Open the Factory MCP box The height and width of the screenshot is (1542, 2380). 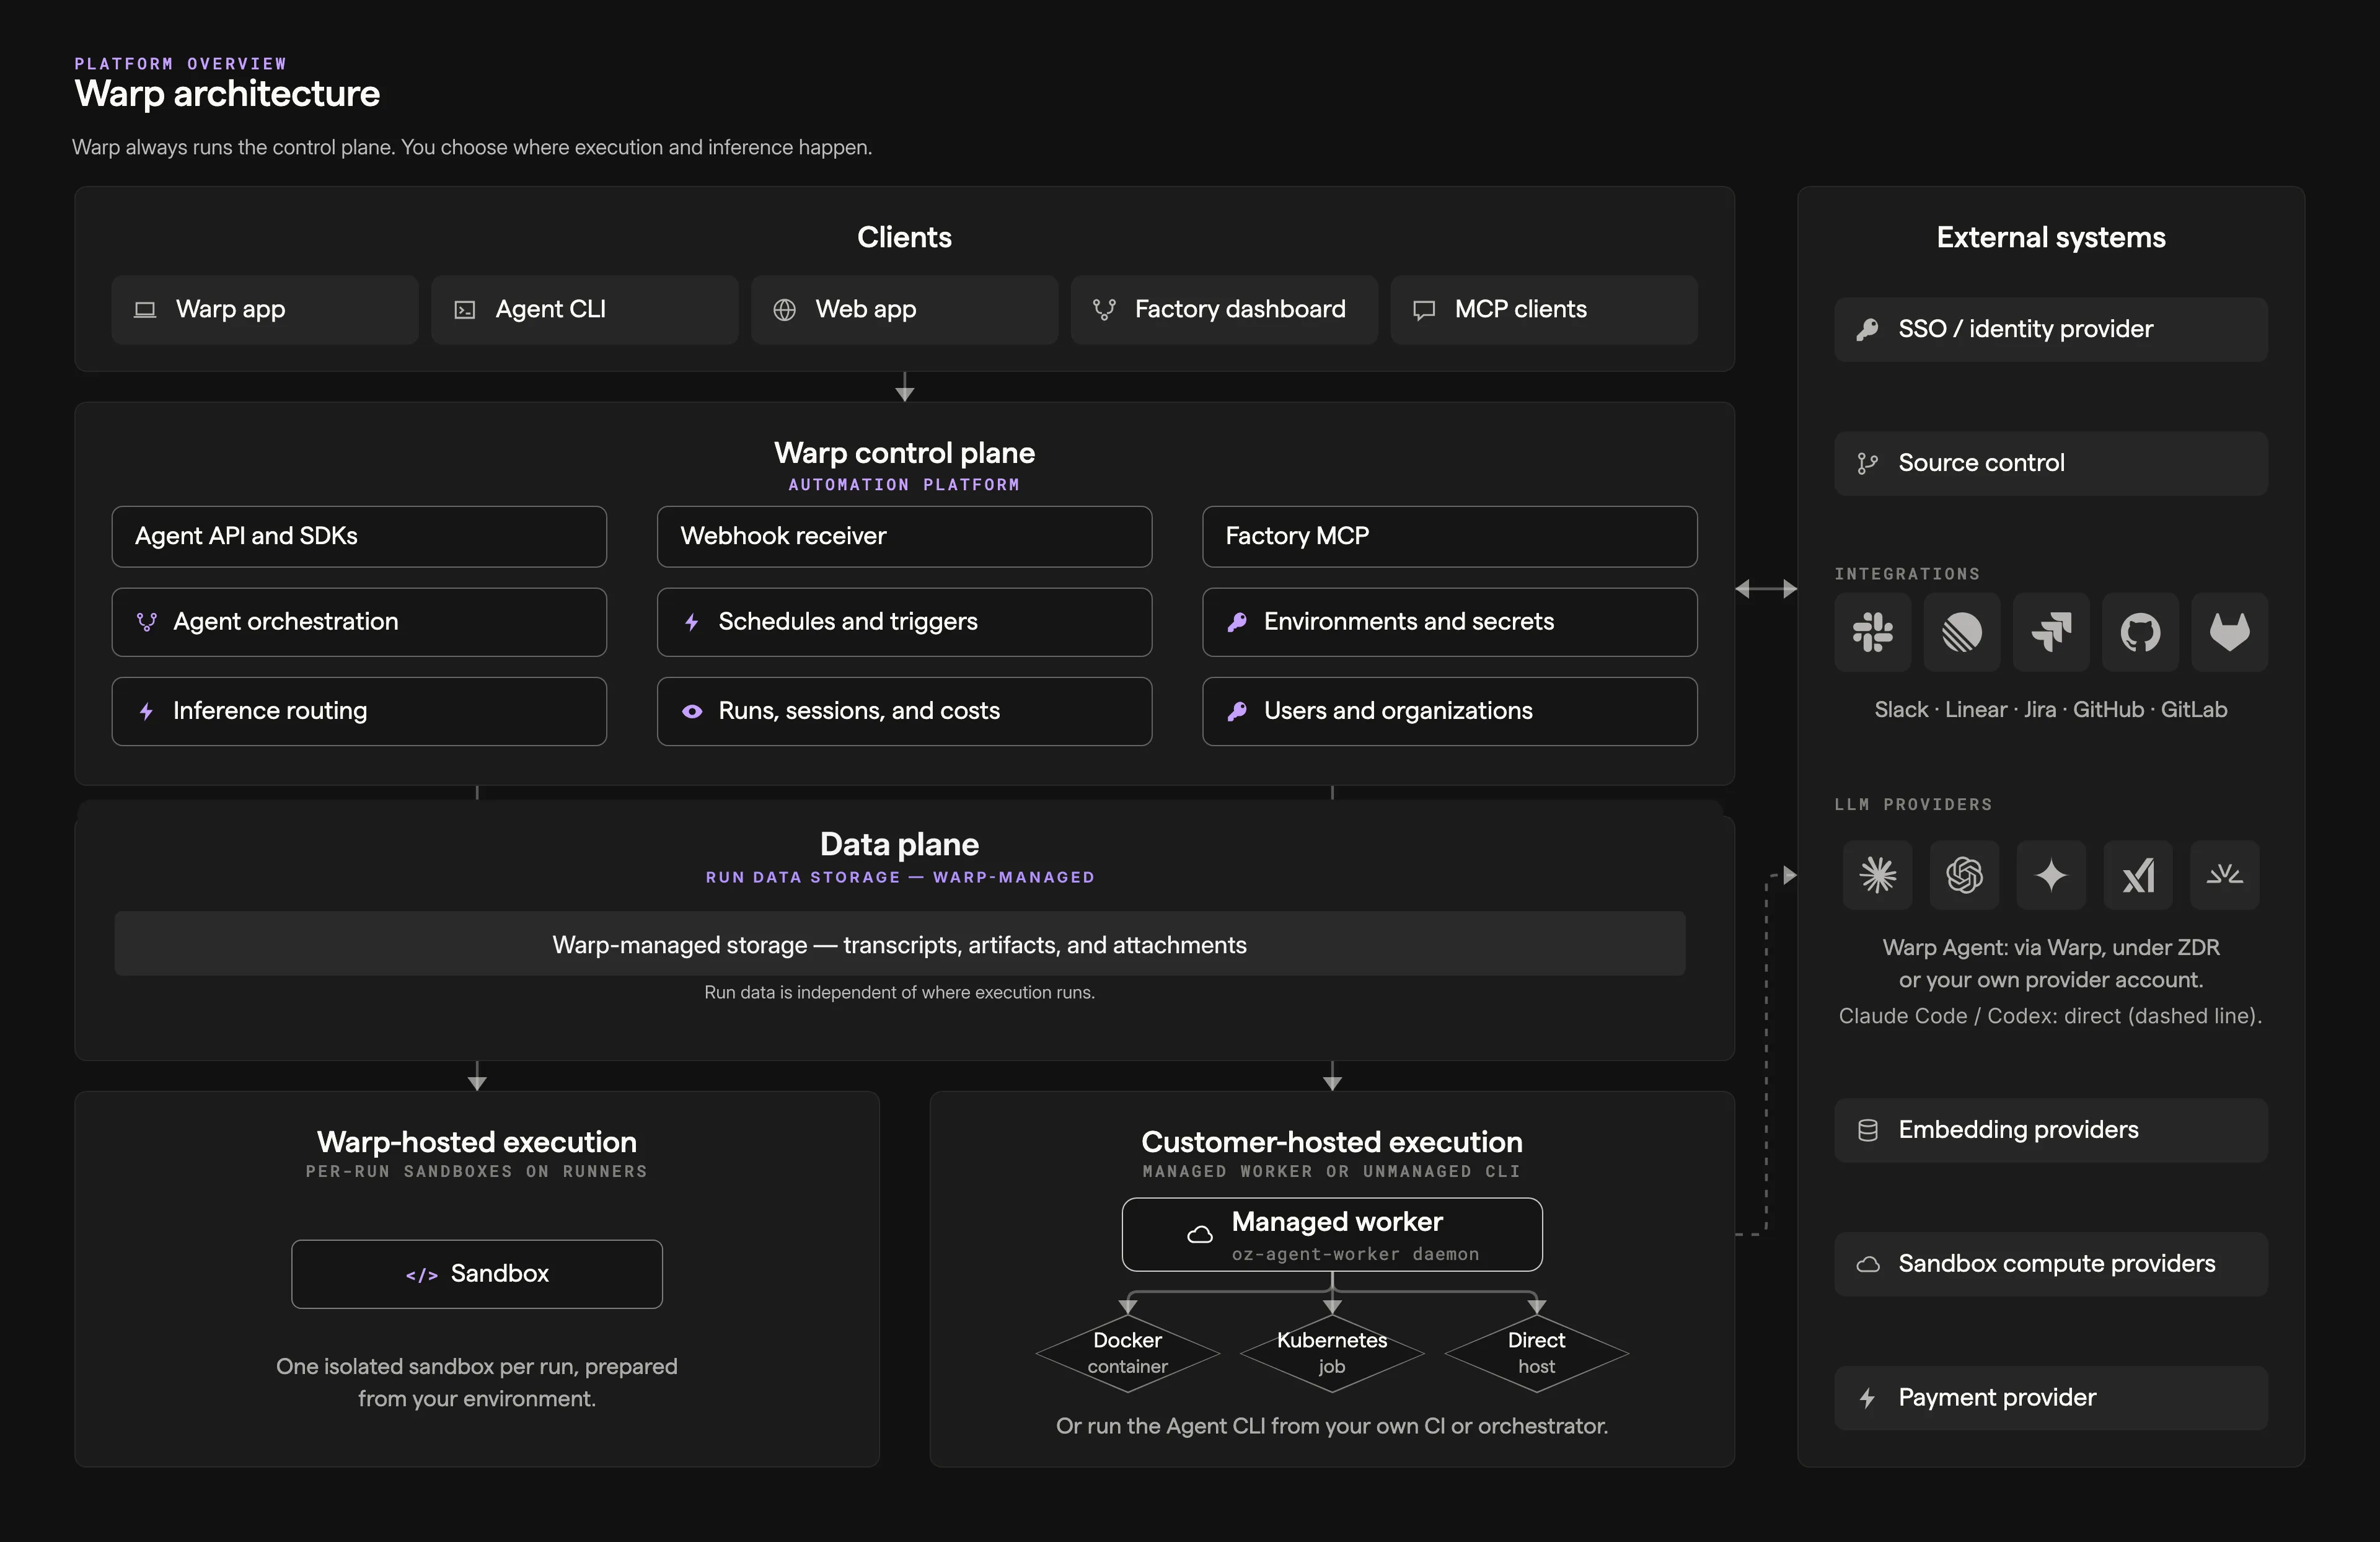coord(1450,537)
